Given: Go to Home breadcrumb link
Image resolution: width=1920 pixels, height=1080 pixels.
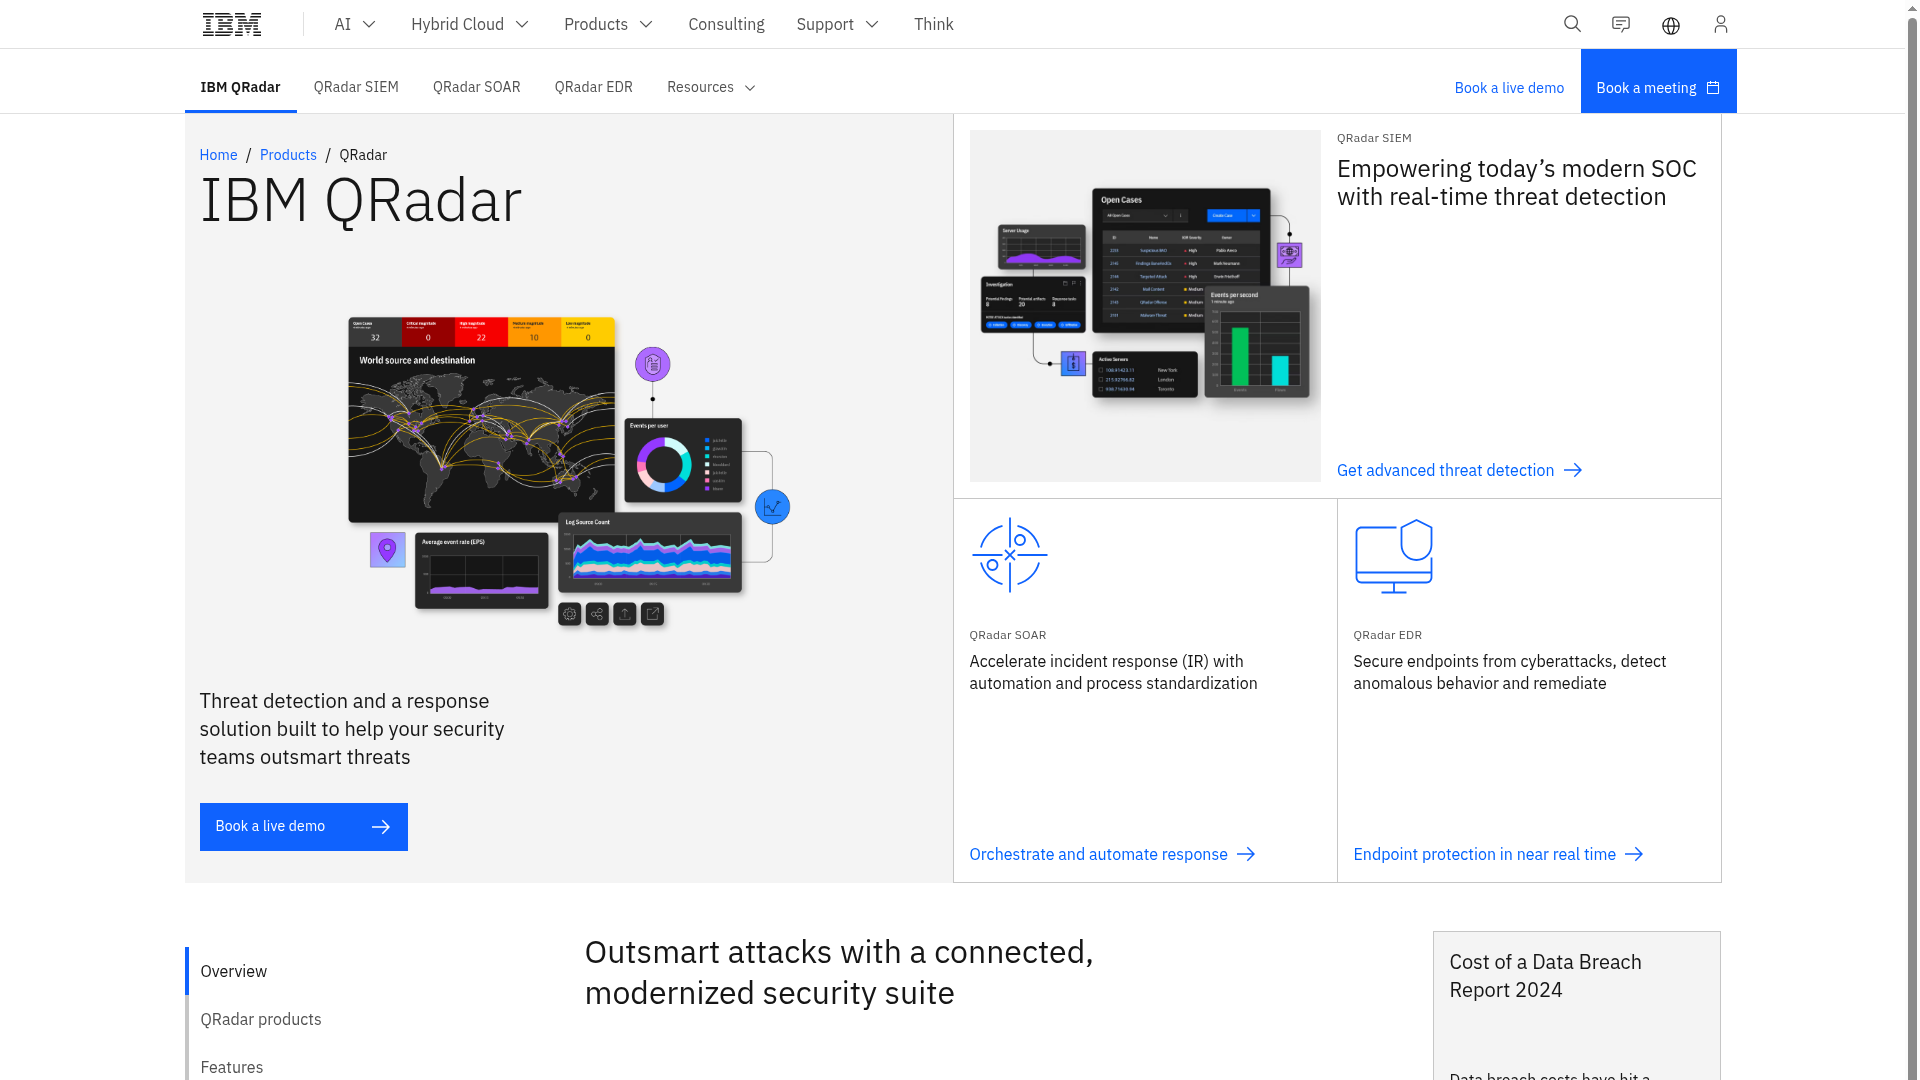Looking at the screenshot, I should click(218, 155).
